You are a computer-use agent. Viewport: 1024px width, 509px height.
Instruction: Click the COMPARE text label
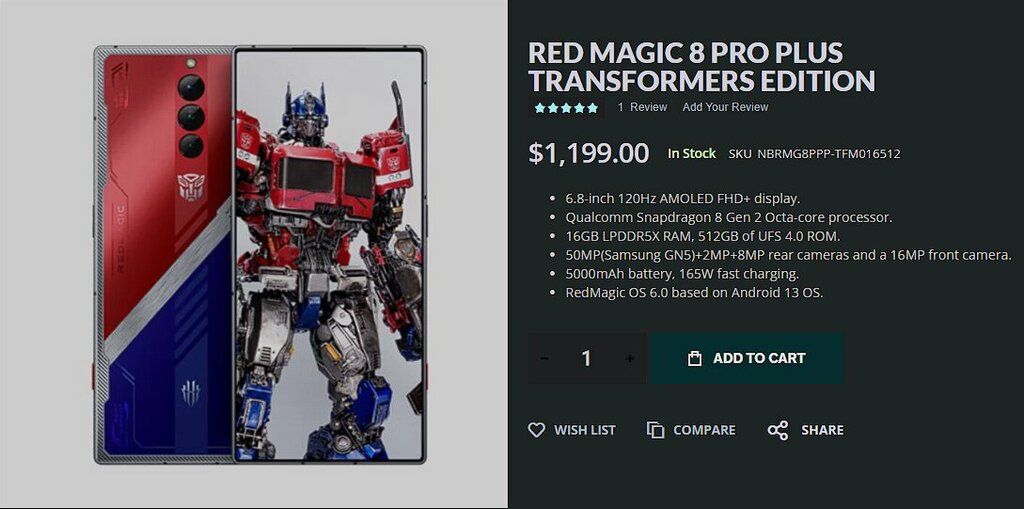[704, 430]
